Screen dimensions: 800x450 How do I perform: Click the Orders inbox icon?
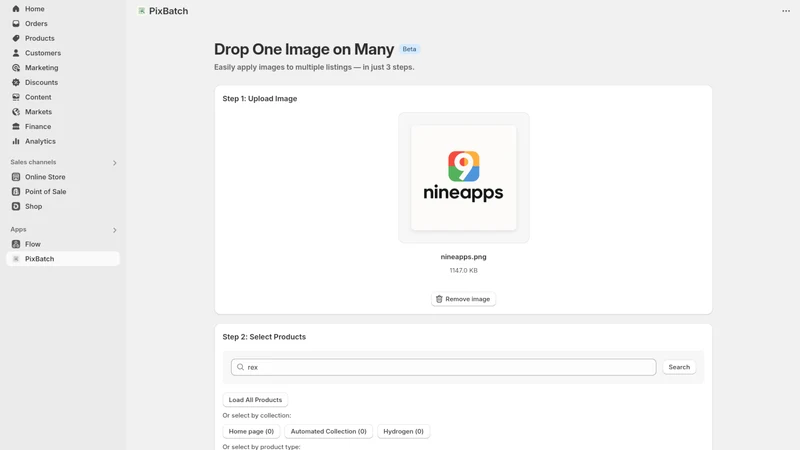click(16, 23)
